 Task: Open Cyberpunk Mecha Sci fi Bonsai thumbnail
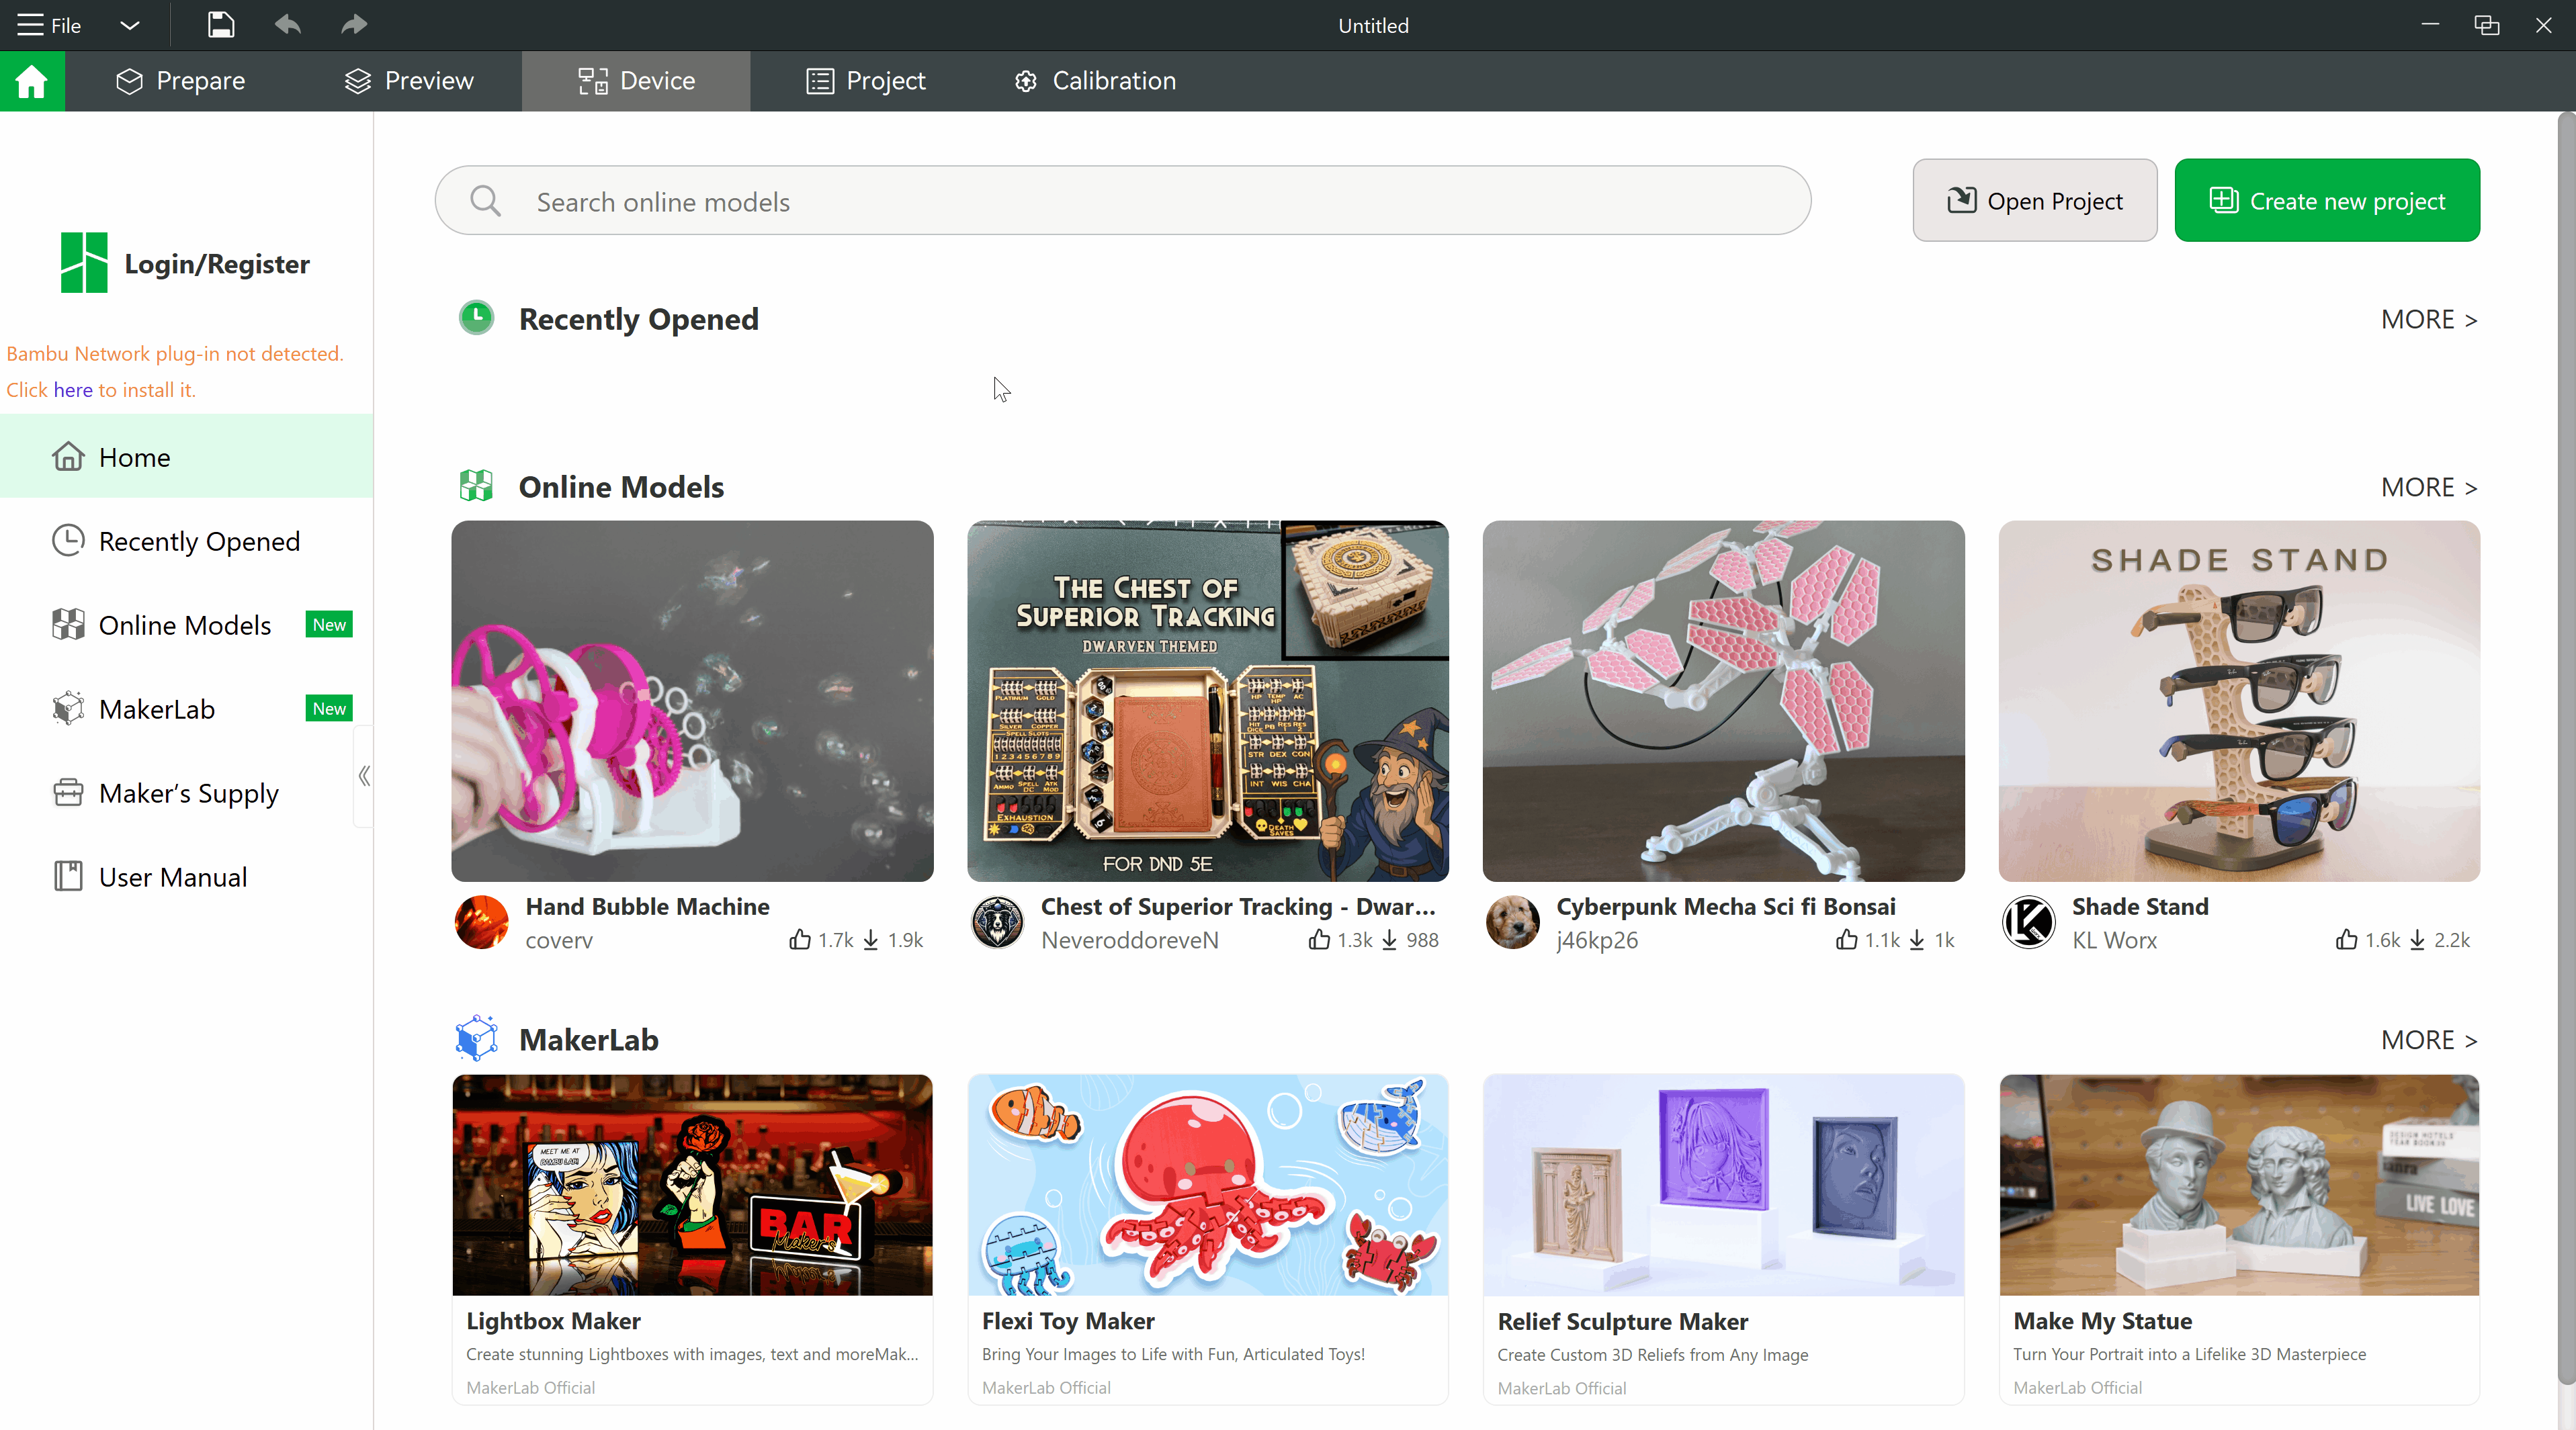[x=1724, y=701]
